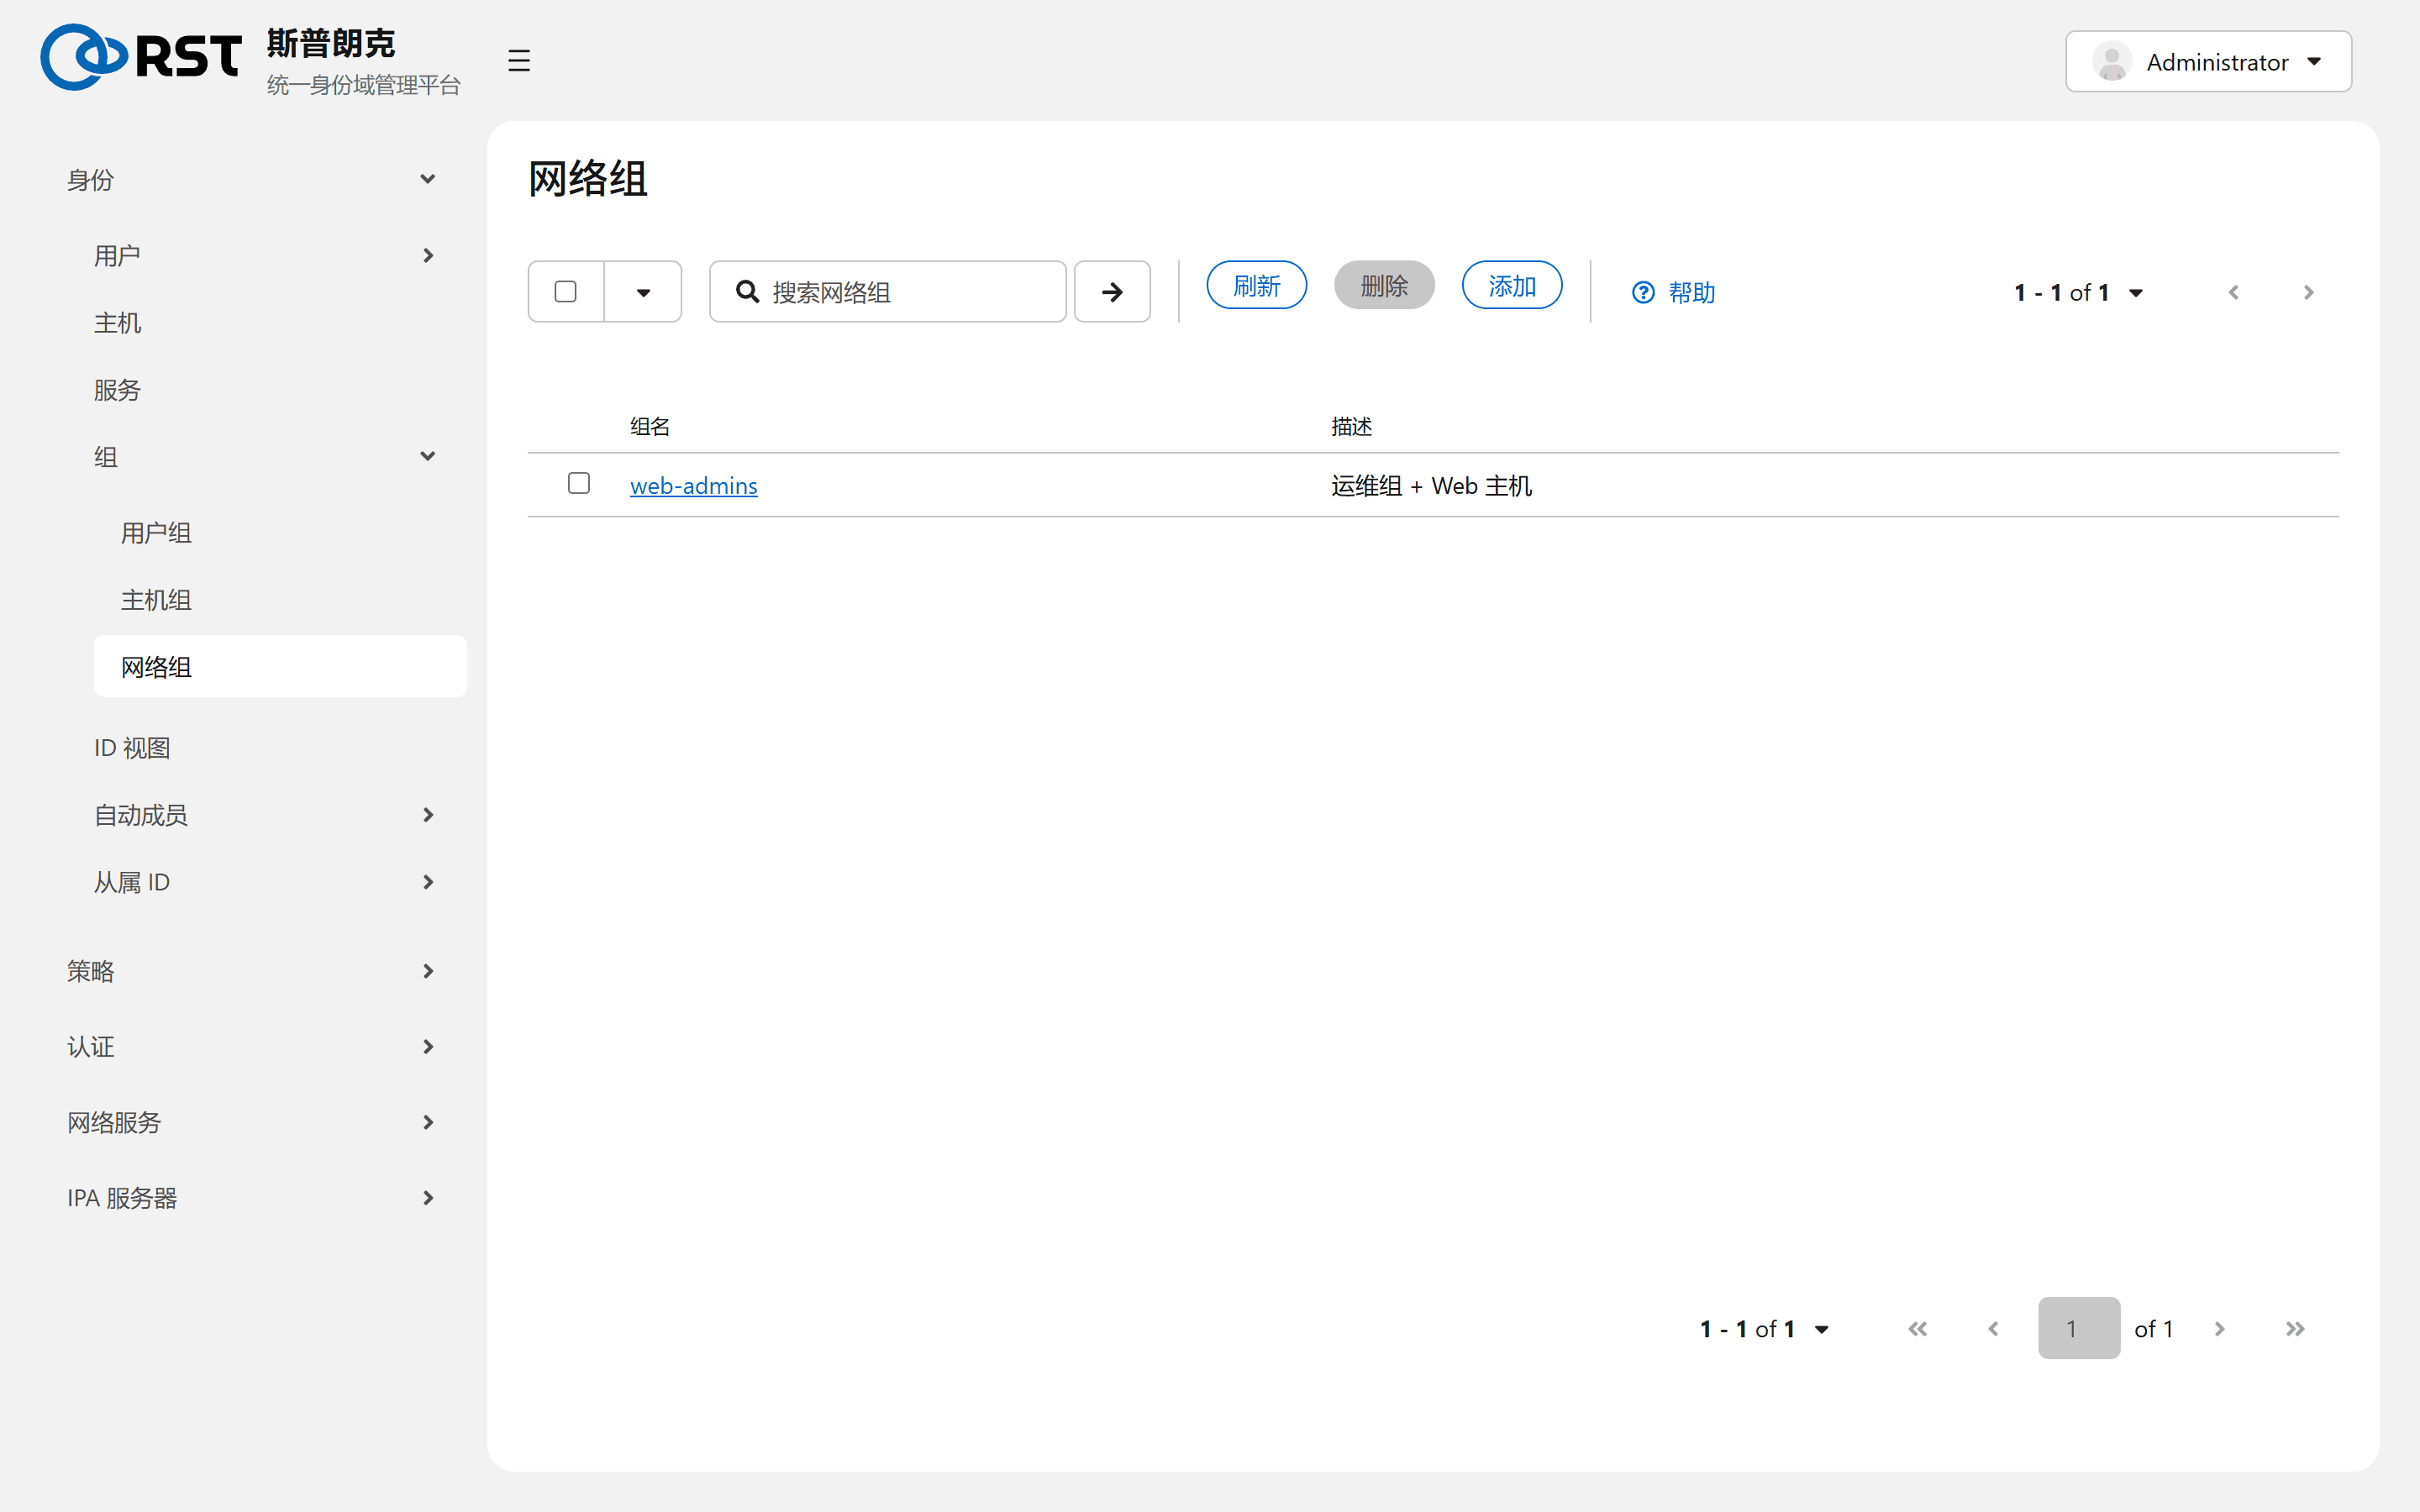Expand the 策略 navigation section
The height and width of the screenshot is (1512, 2420).
click(252, 971)
